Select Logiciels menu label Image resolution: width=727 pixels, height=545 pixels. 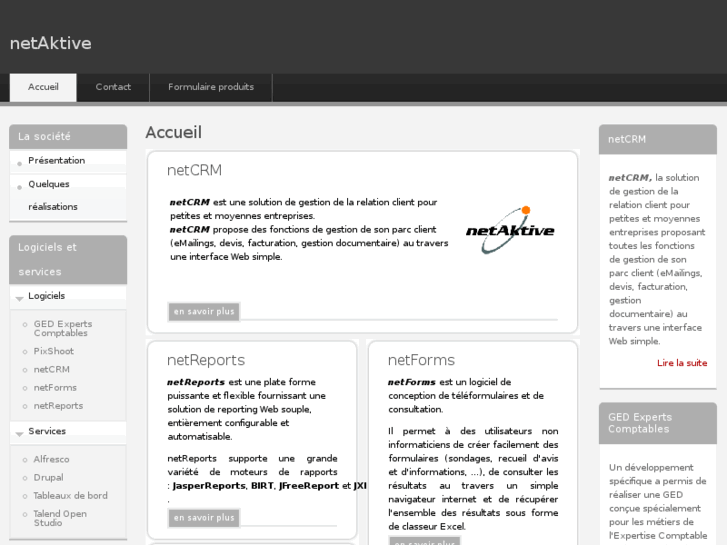(46, 296)
